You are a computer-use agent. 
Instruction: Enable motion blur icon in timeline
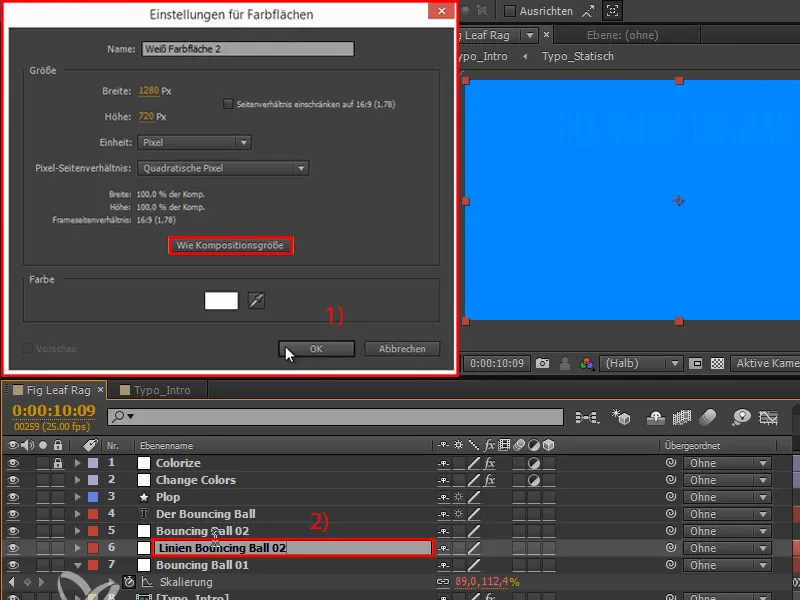pos(708,417)
